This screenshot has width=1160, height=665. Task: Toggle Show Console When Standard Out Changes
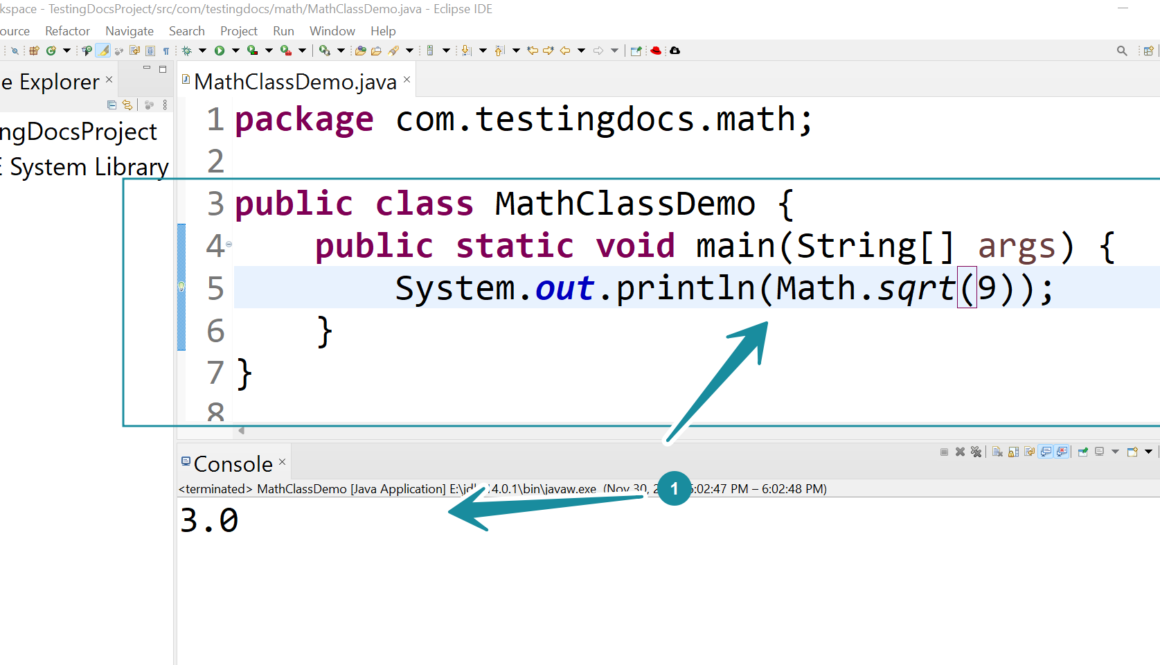(1046, 452)
